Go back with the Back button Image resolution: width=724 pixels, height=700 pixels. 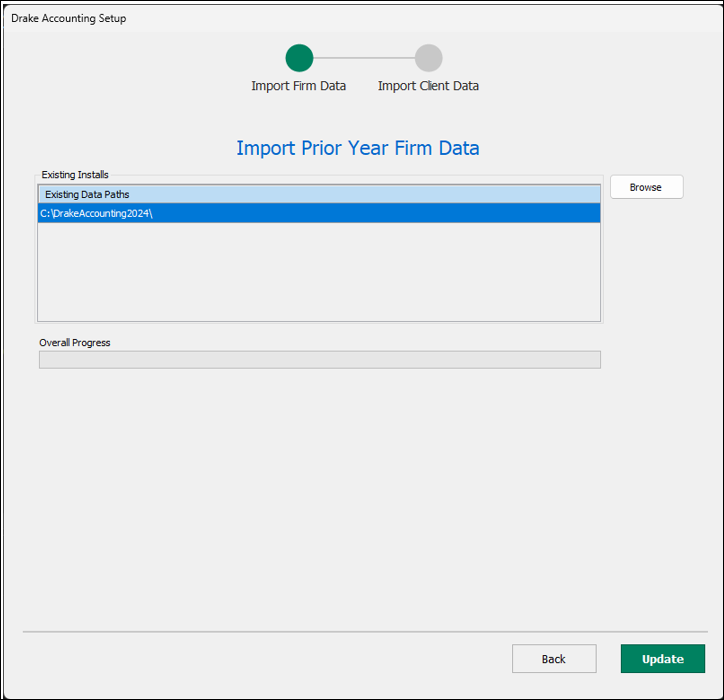(554, 658)
